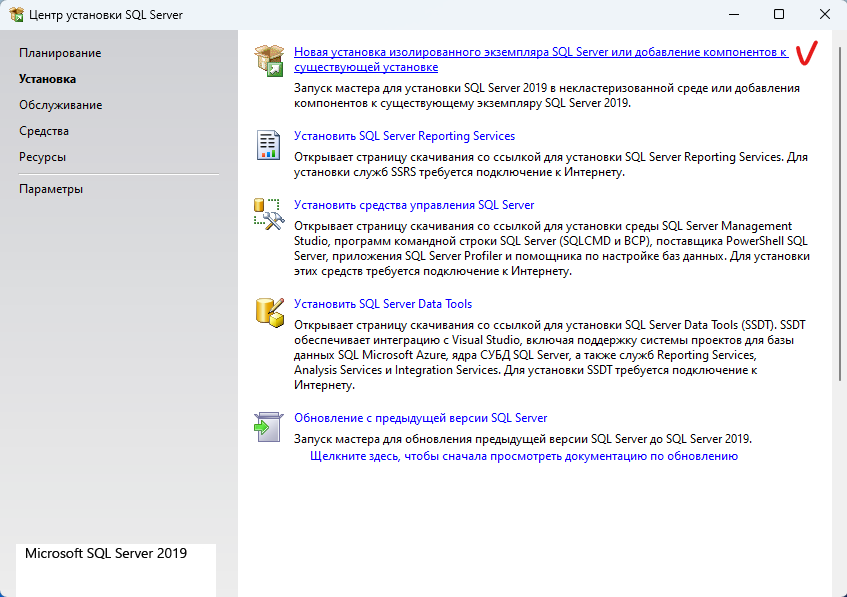Click the upgrade from previous version icon
The image size is (847, 597).
pyautogui.click(x=268, y=427)
